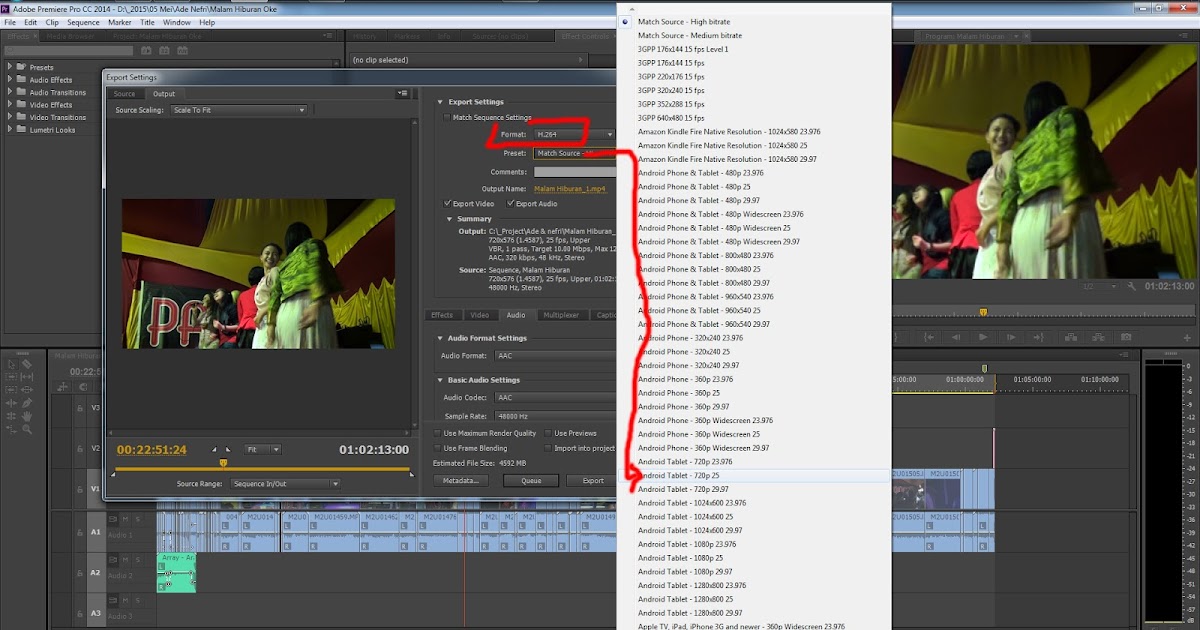Image resolution: width=1200 pixels, height=630 pixels.
Task: Mute audio track A1
Action: pyautogui.click(x=125, y=518)
